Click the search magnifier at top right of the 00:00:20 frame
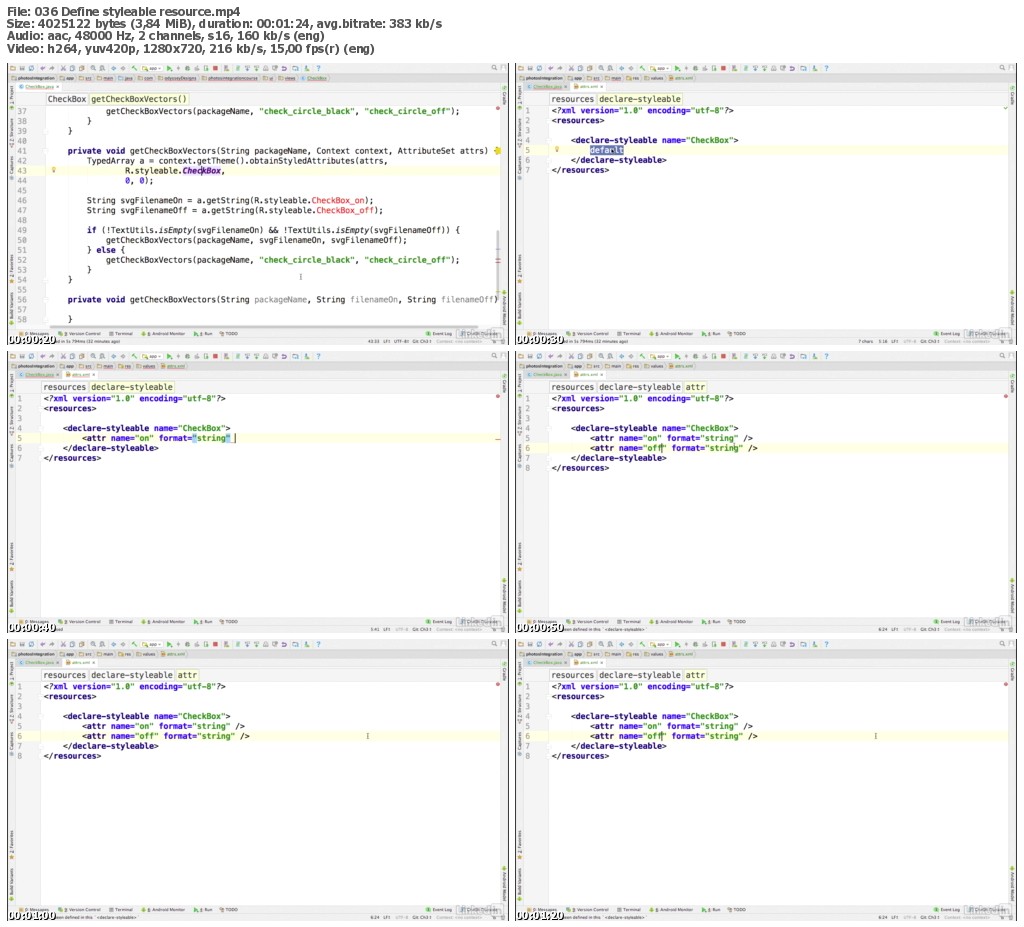Screen dimensions: 1024x927 (494, 67)
